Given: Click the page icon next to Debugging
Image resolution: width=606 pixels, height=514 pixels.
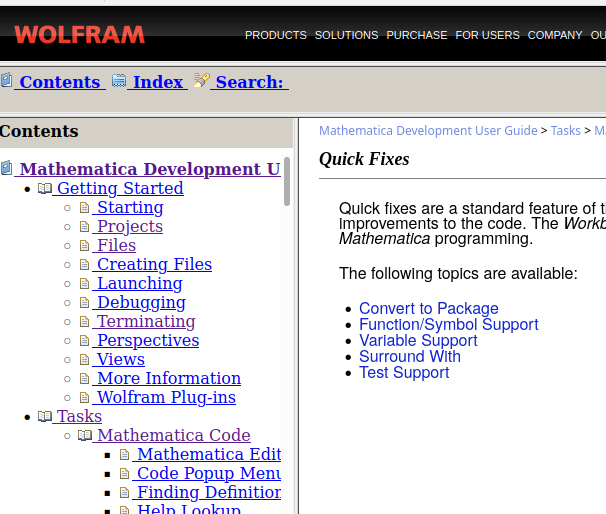Looking at the screenshot, I should 85,302.
